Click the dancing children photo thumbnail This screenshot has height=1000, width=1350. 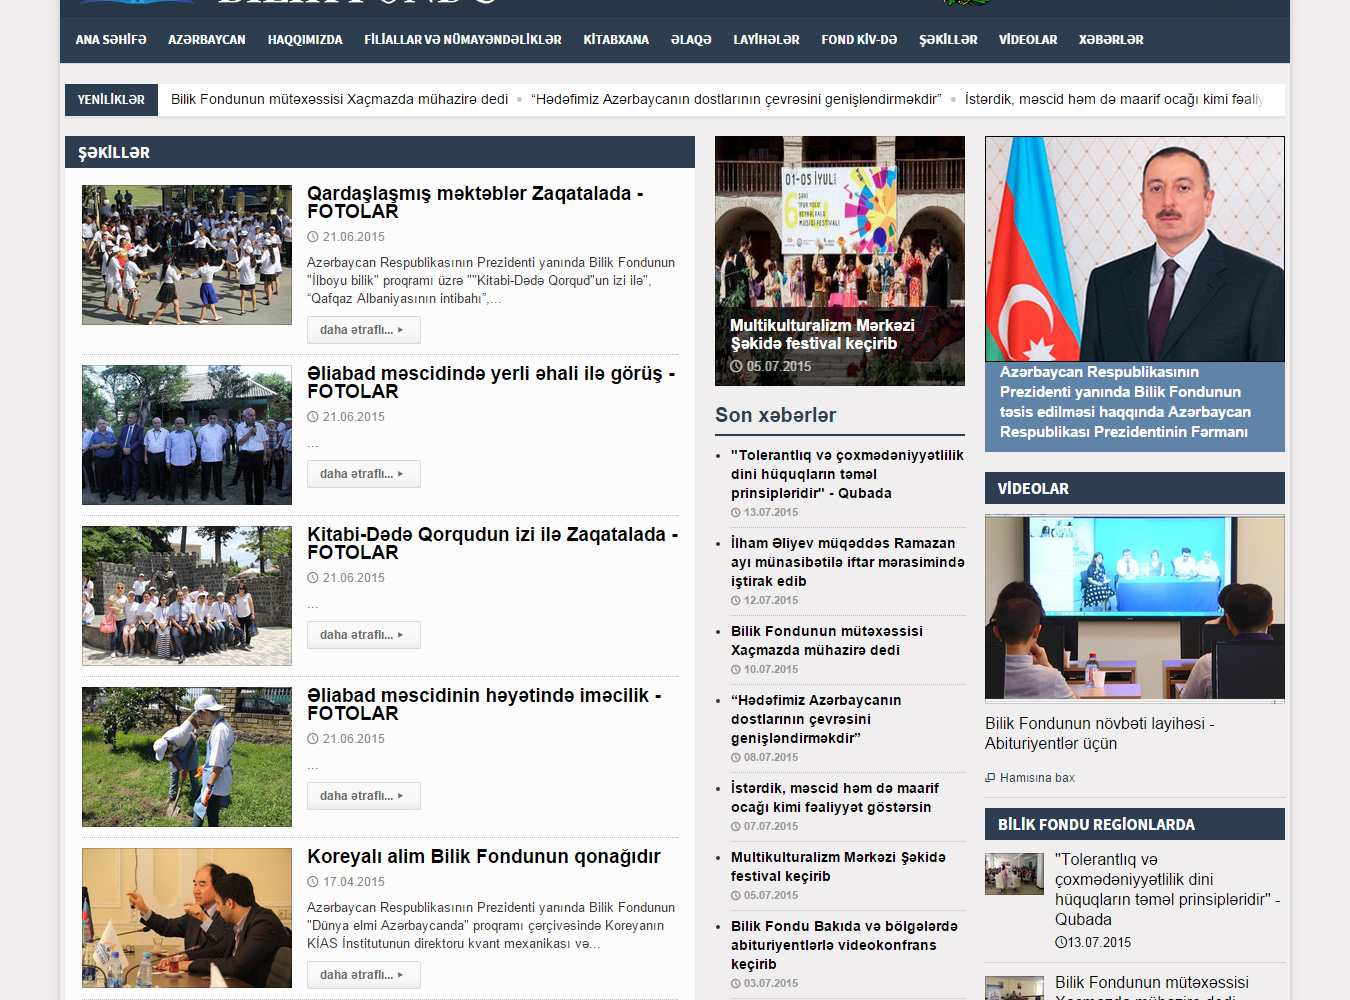click(x=187, y=255)
